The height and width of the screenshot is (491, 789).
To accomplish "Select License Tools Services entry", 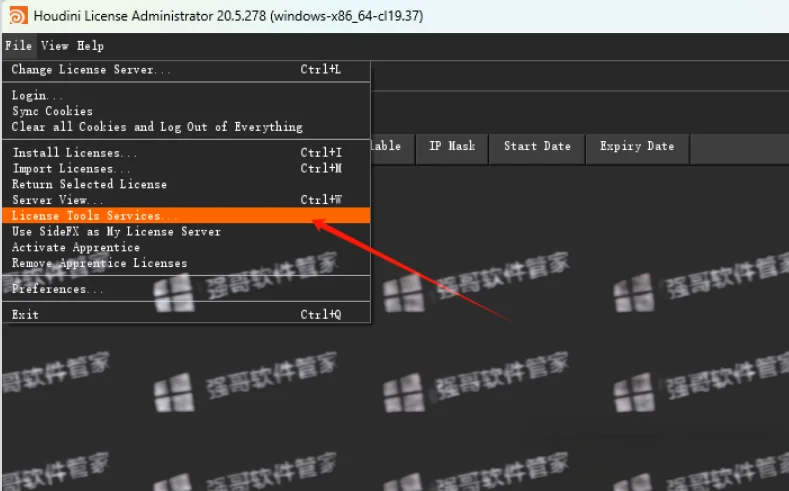I will pos(186,215).
